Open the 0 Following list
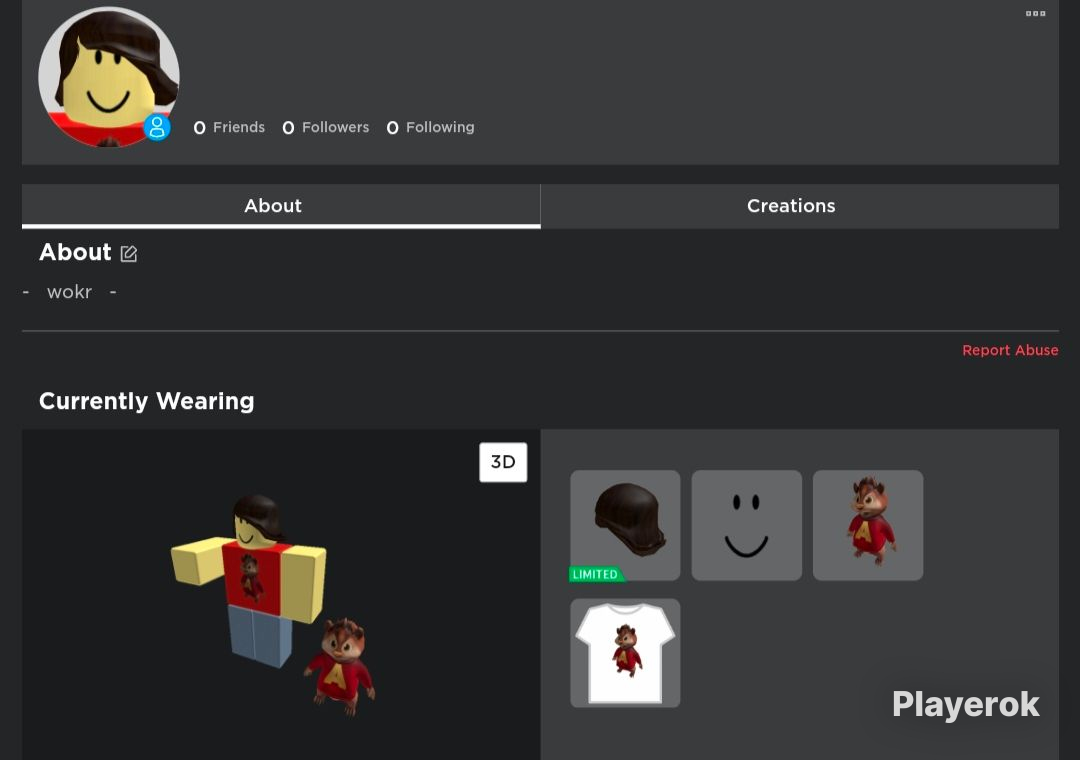 pyautogui.click(x=430, y=127)
